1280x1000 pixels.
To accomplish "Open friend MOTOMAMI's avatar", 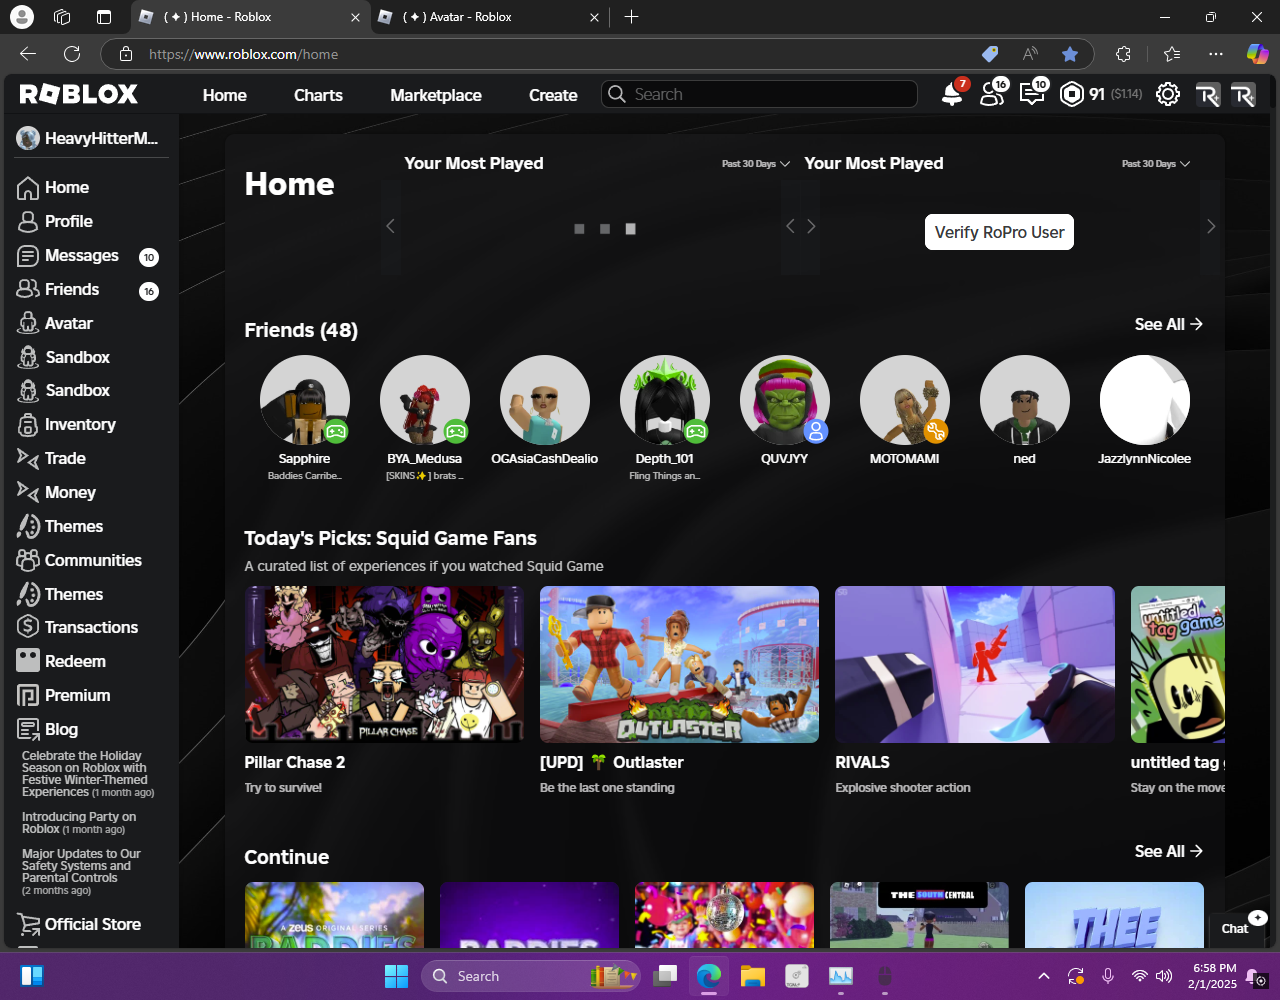I will tap(905, 400).
